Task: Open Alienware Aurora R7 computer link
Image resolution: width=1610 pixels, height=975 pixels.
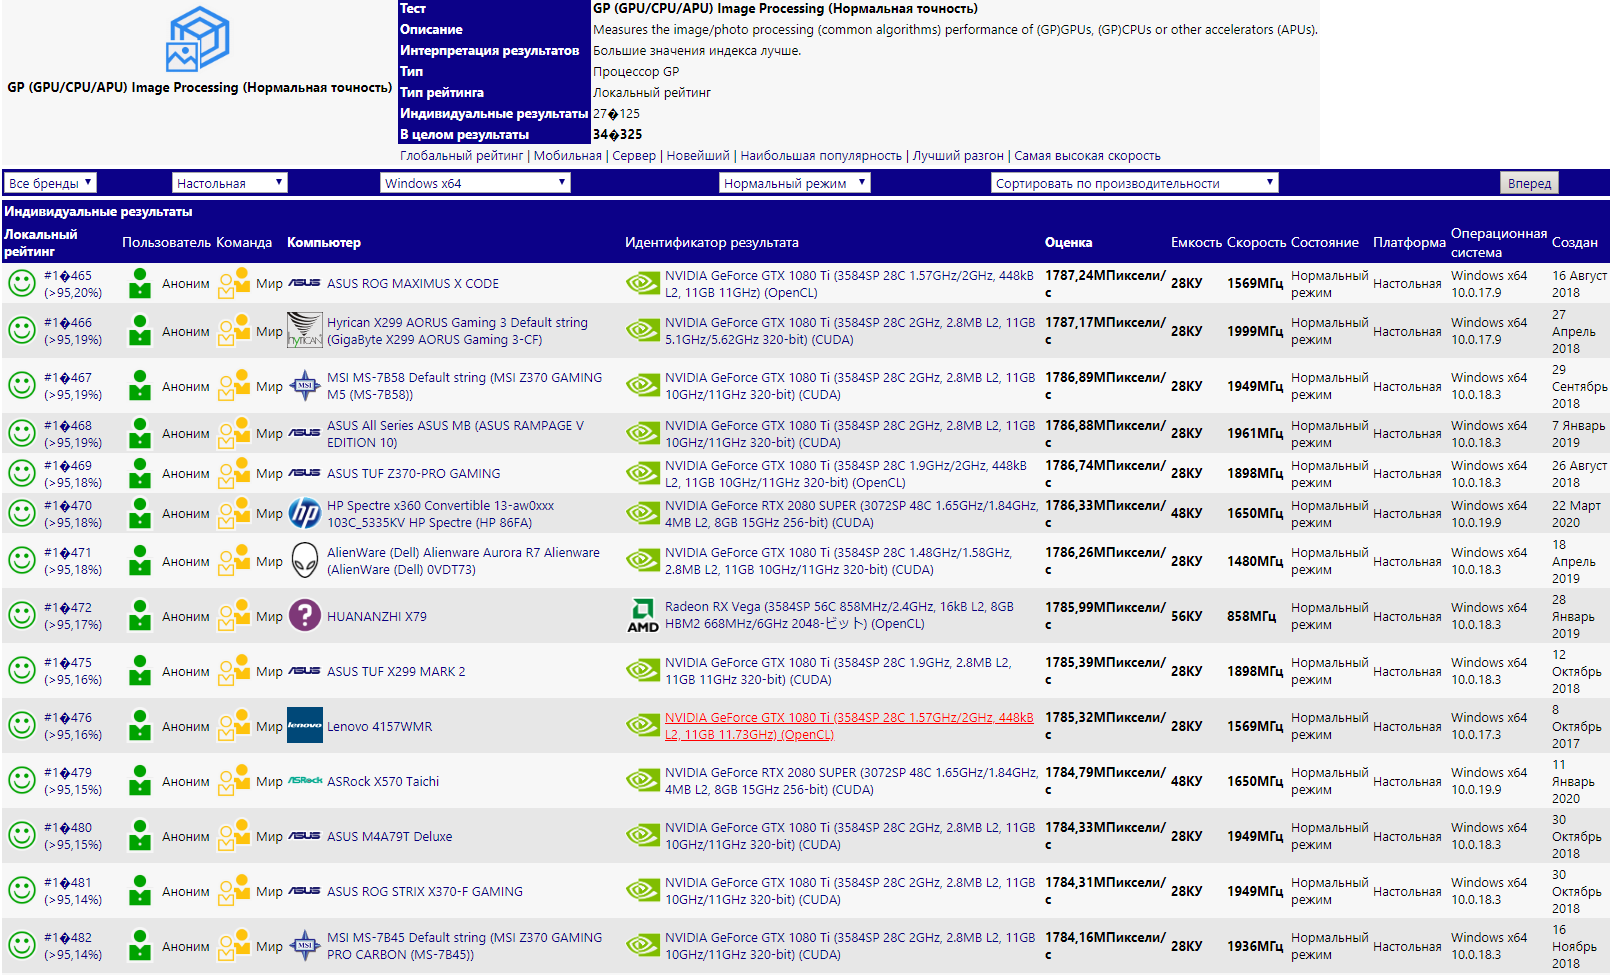Action: point(463,561)
